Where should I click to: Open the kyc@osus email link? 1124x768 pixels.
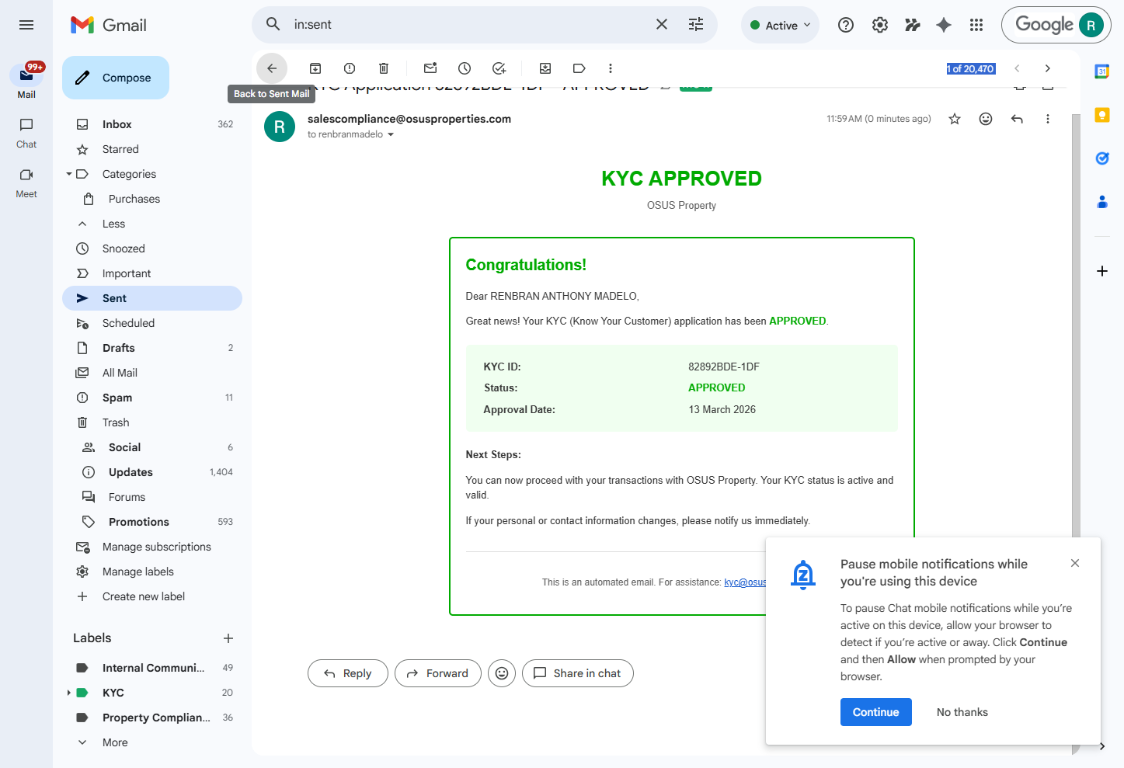pyautogui.click(x=745, y=582)
